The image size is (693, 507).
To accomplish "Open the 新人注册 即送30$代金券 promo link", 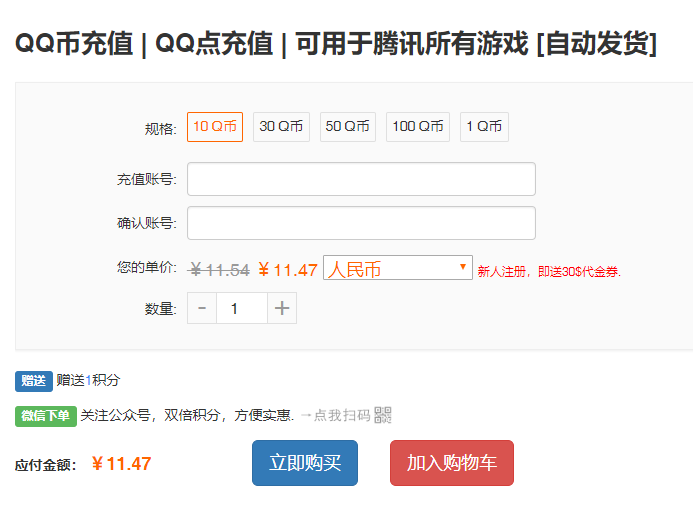I will point(549,271).
